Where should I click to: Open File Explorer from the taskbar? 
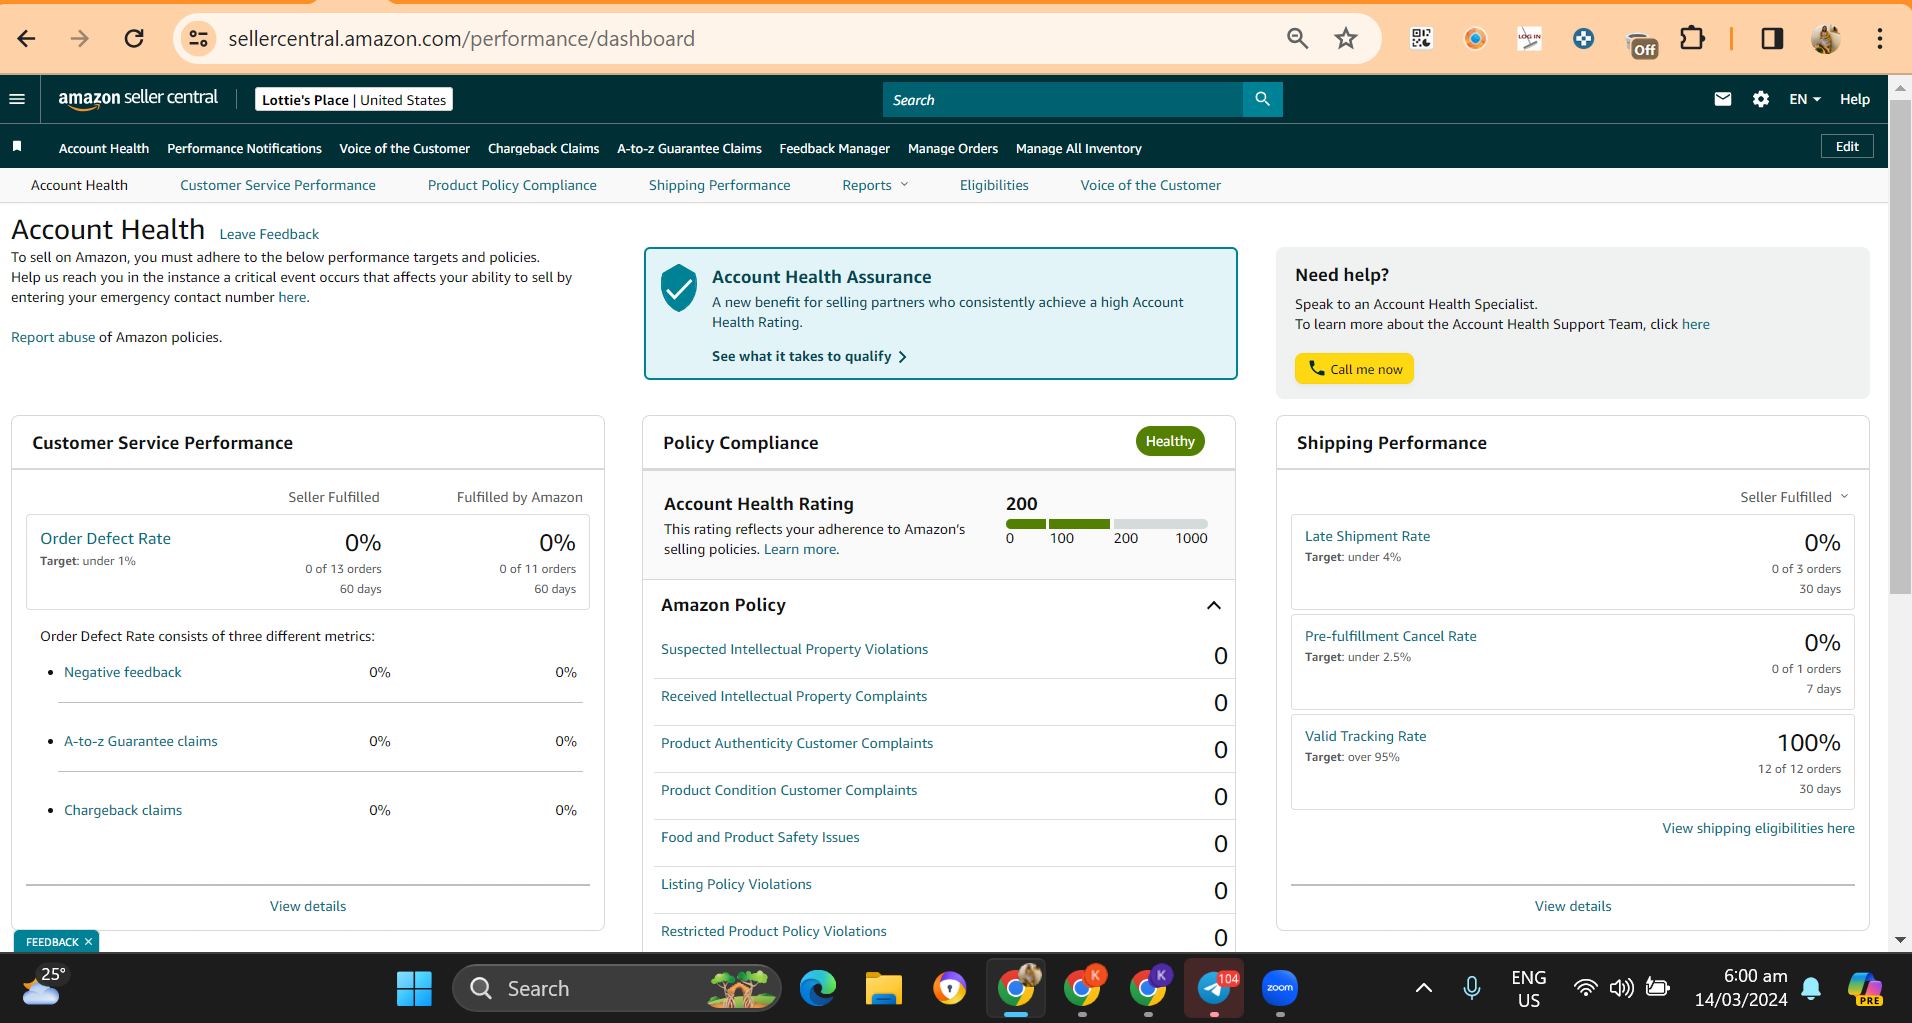coord(884,989)
